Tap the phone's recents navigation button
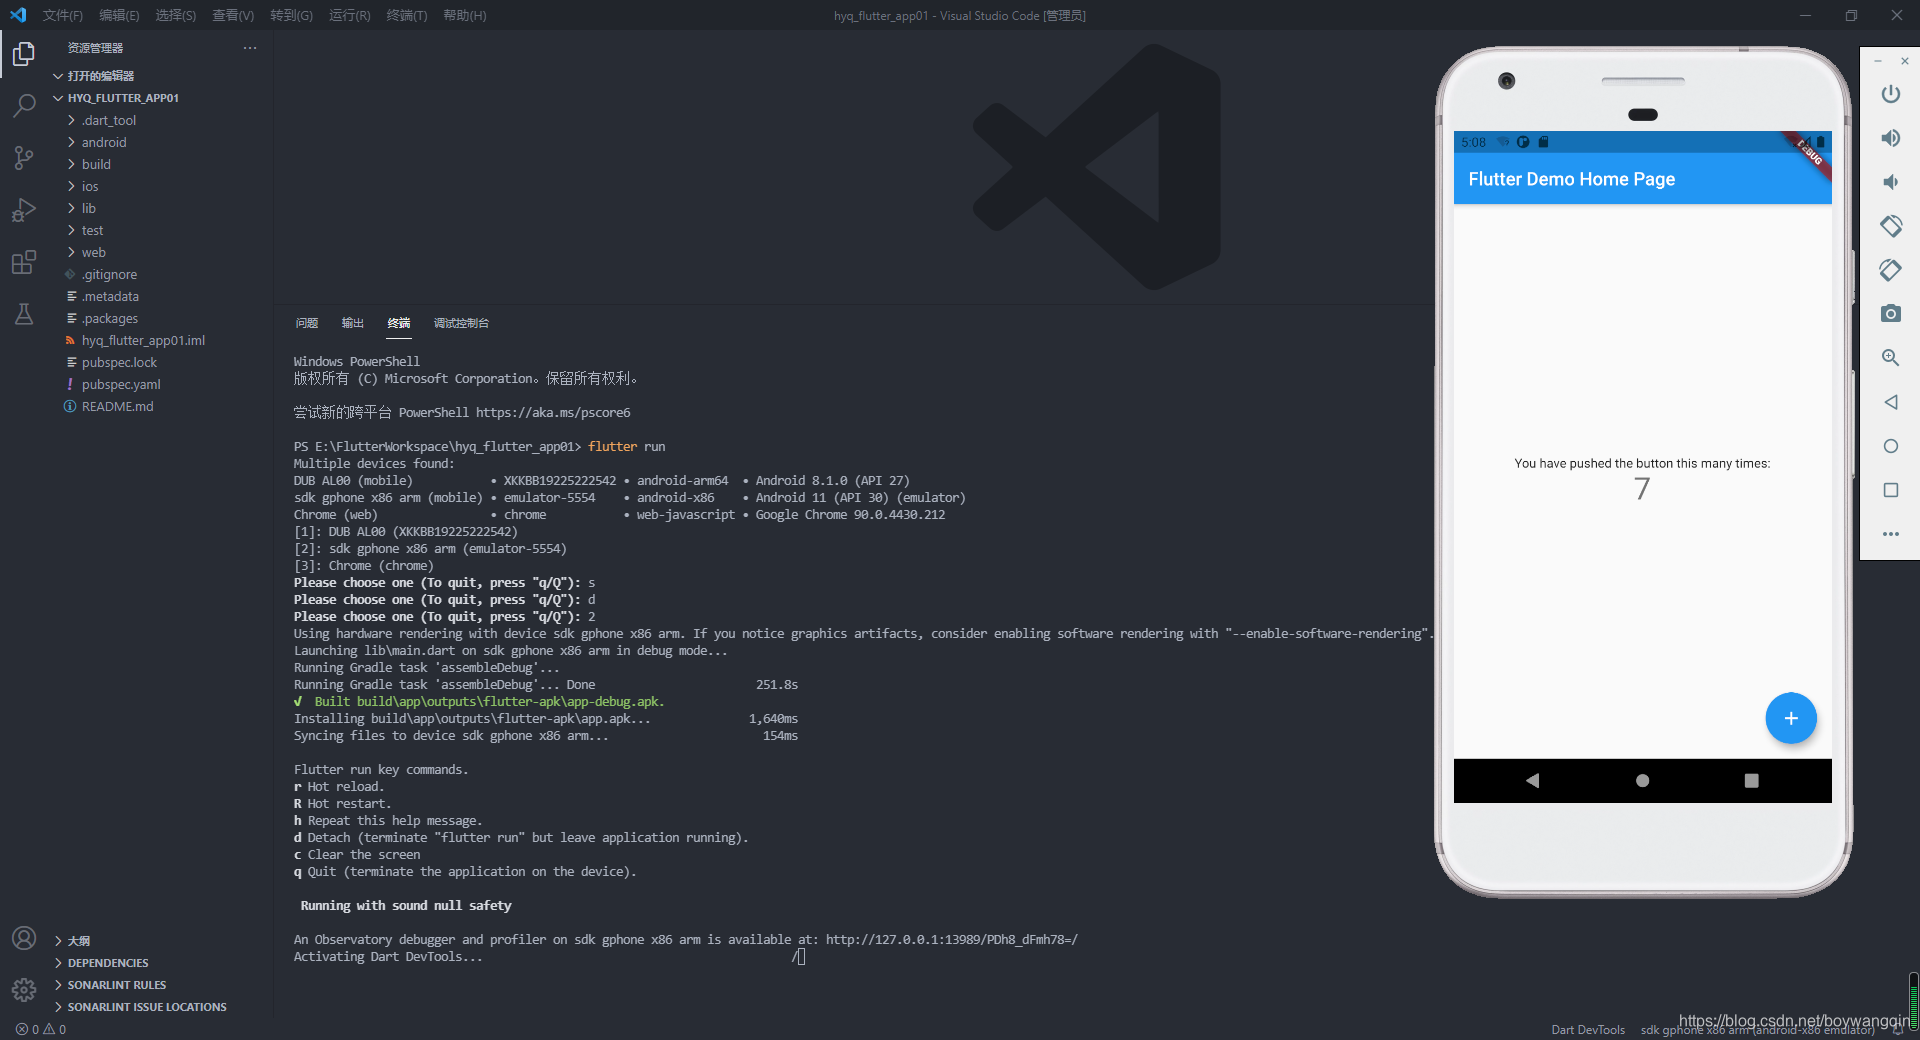 click(1751, 780)
